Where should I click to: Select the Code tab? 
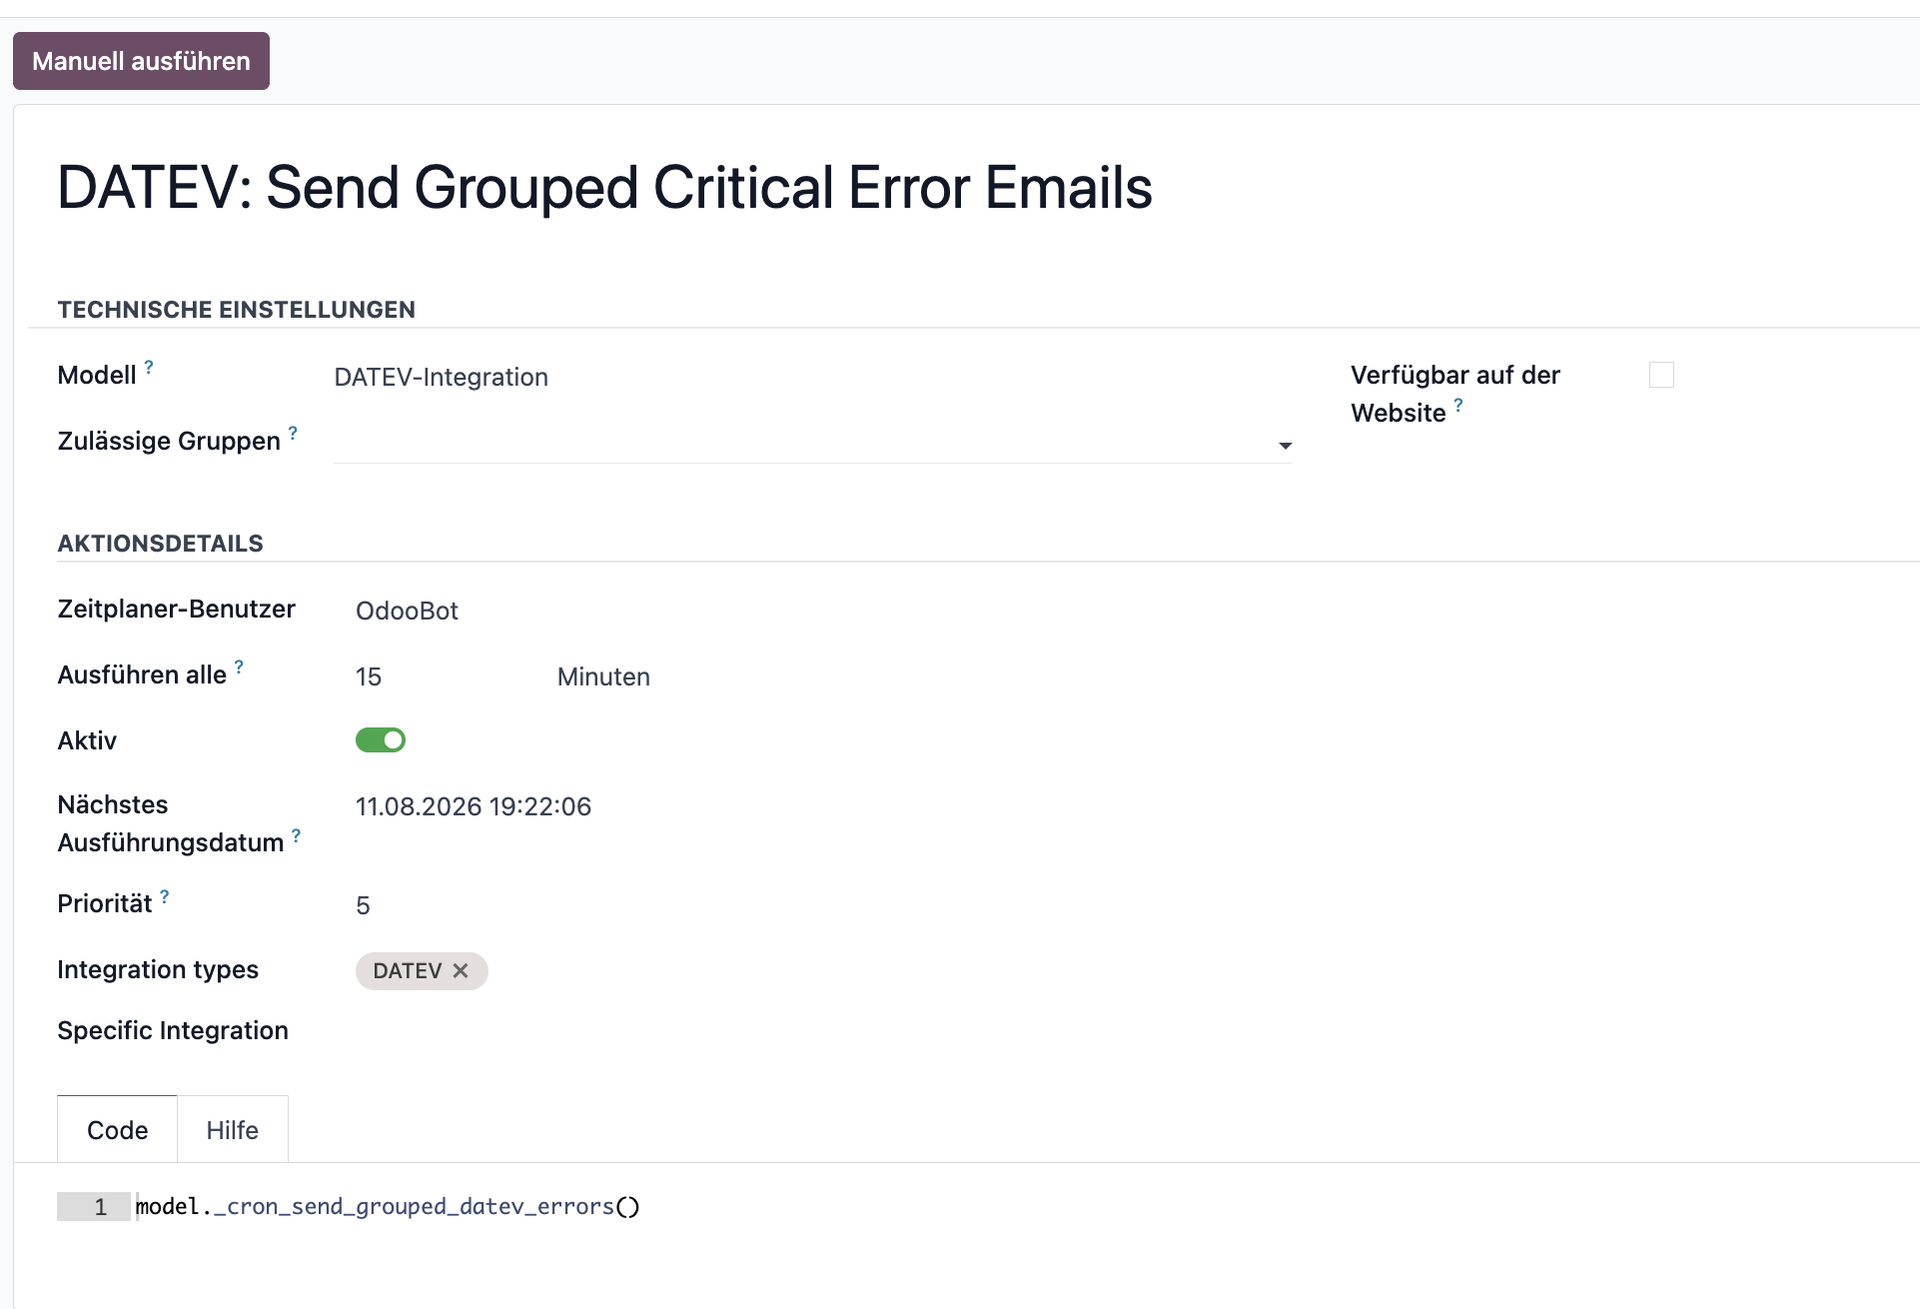click(x=117, y=1130)
